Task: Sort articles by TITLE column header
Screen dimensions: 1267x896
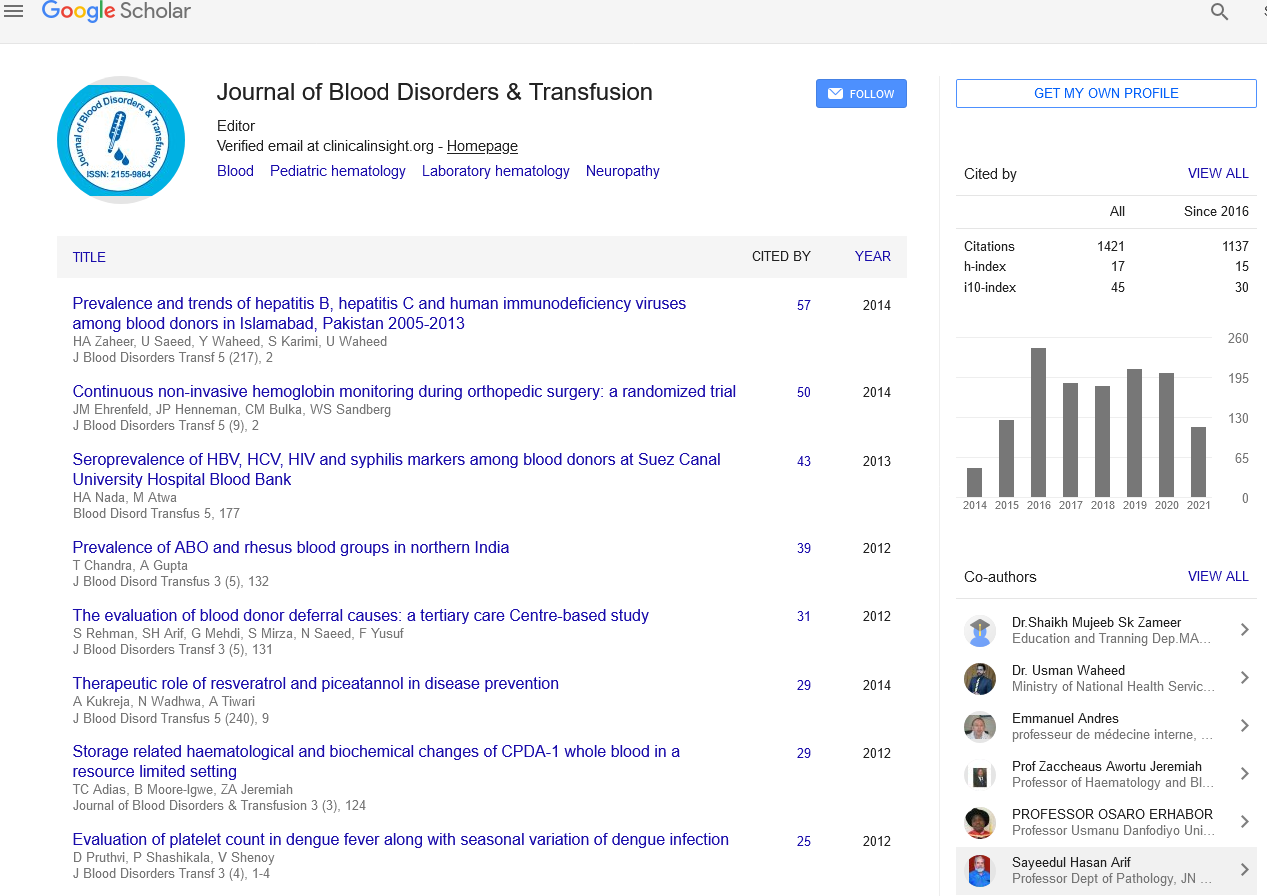Action: click(x=89, y=257)
